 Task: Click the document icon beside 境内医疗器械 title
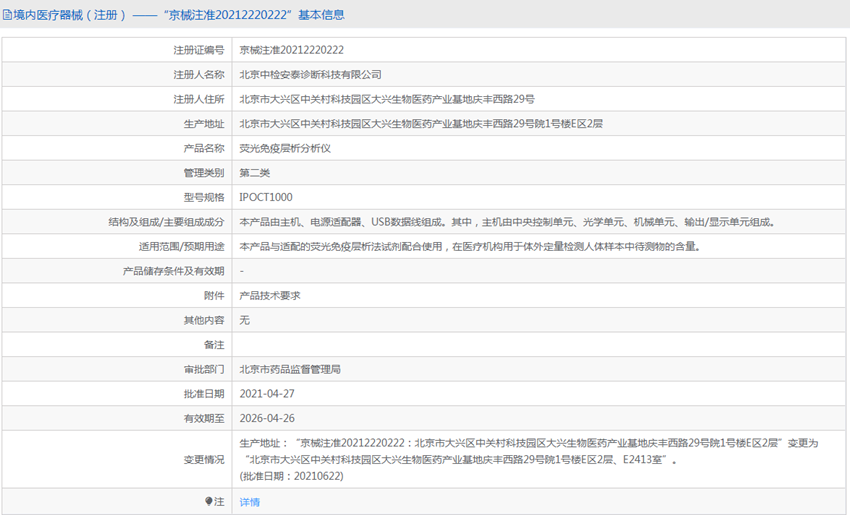pos(7,15)
